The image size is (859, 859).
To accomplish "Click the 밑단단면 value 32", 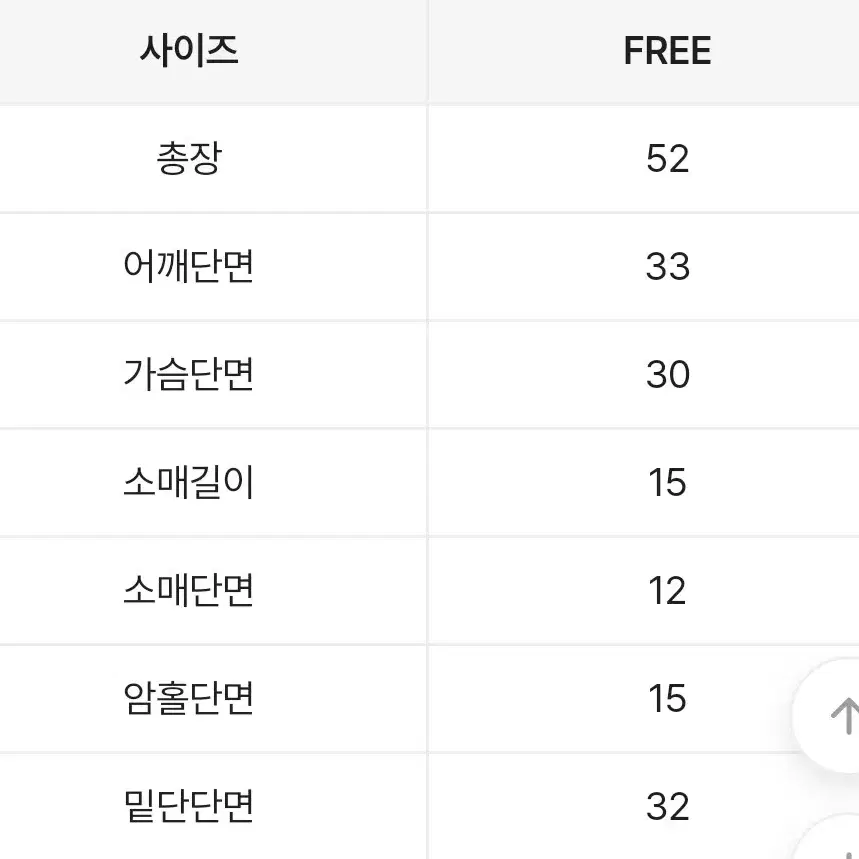I will [x=667, y=806].
